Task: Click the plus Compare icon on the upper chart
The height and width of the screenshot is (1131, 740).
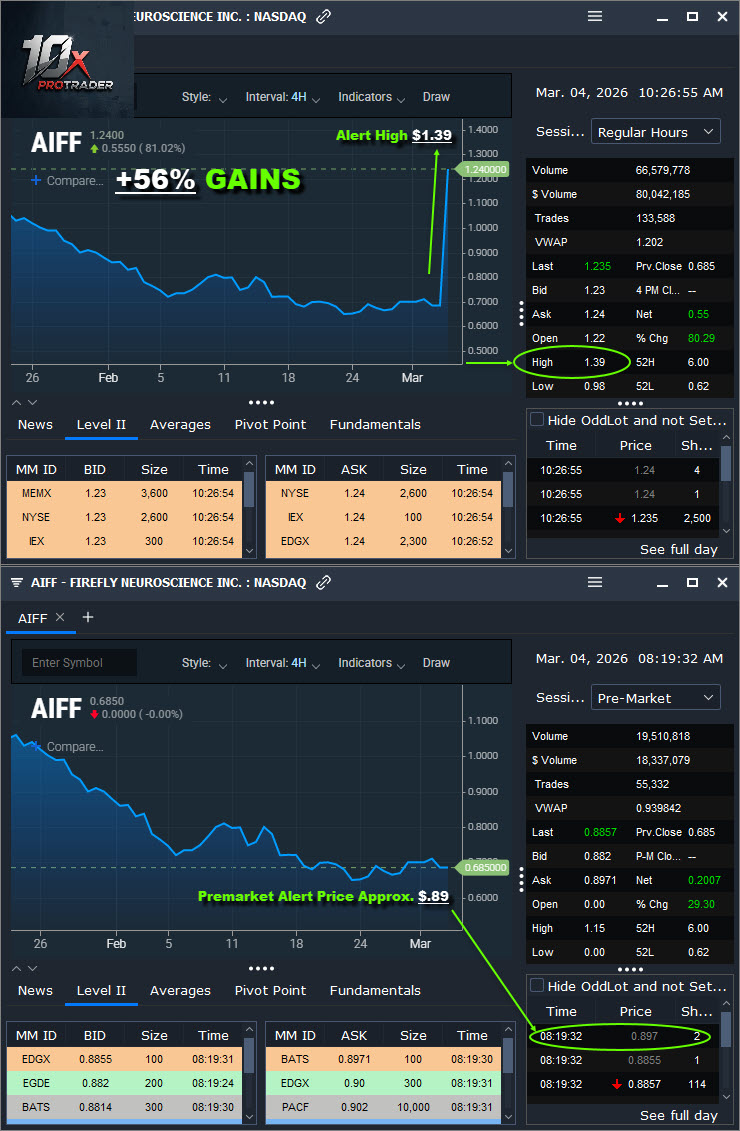Action: (37, 181)
